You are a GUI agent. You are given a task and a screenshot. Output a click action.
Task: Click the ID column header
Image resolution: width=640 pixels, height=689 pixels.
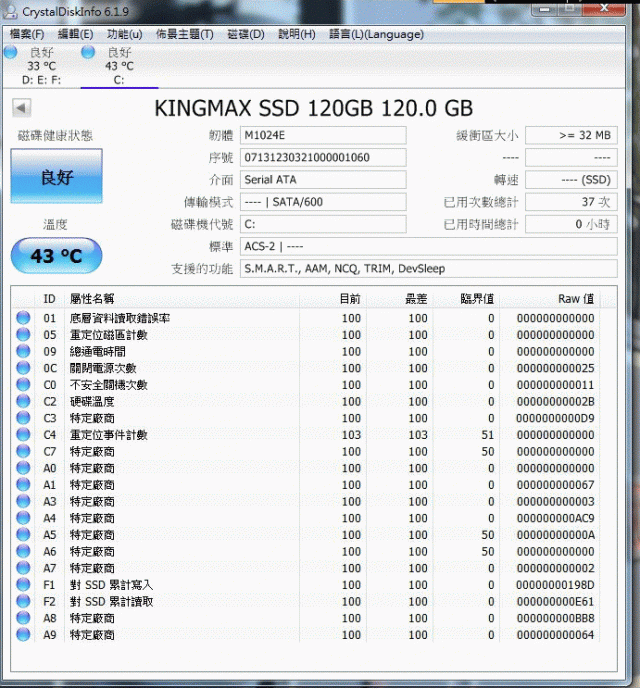pos(49,299)
